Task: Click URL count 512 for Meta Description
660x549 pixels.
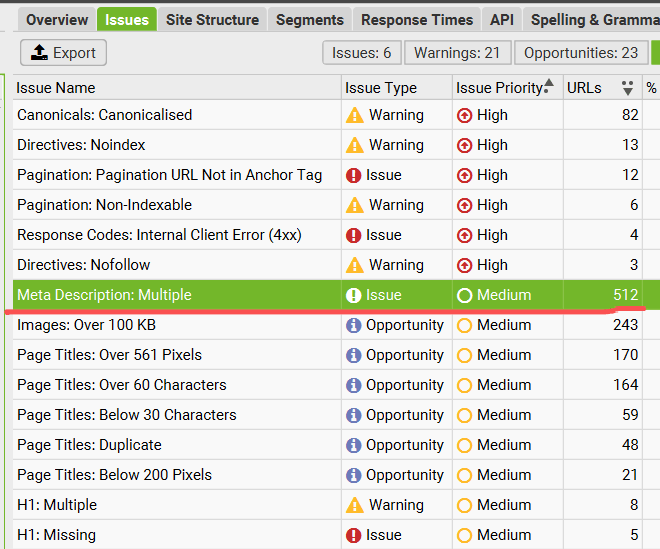Action: (x=625, y=295)
